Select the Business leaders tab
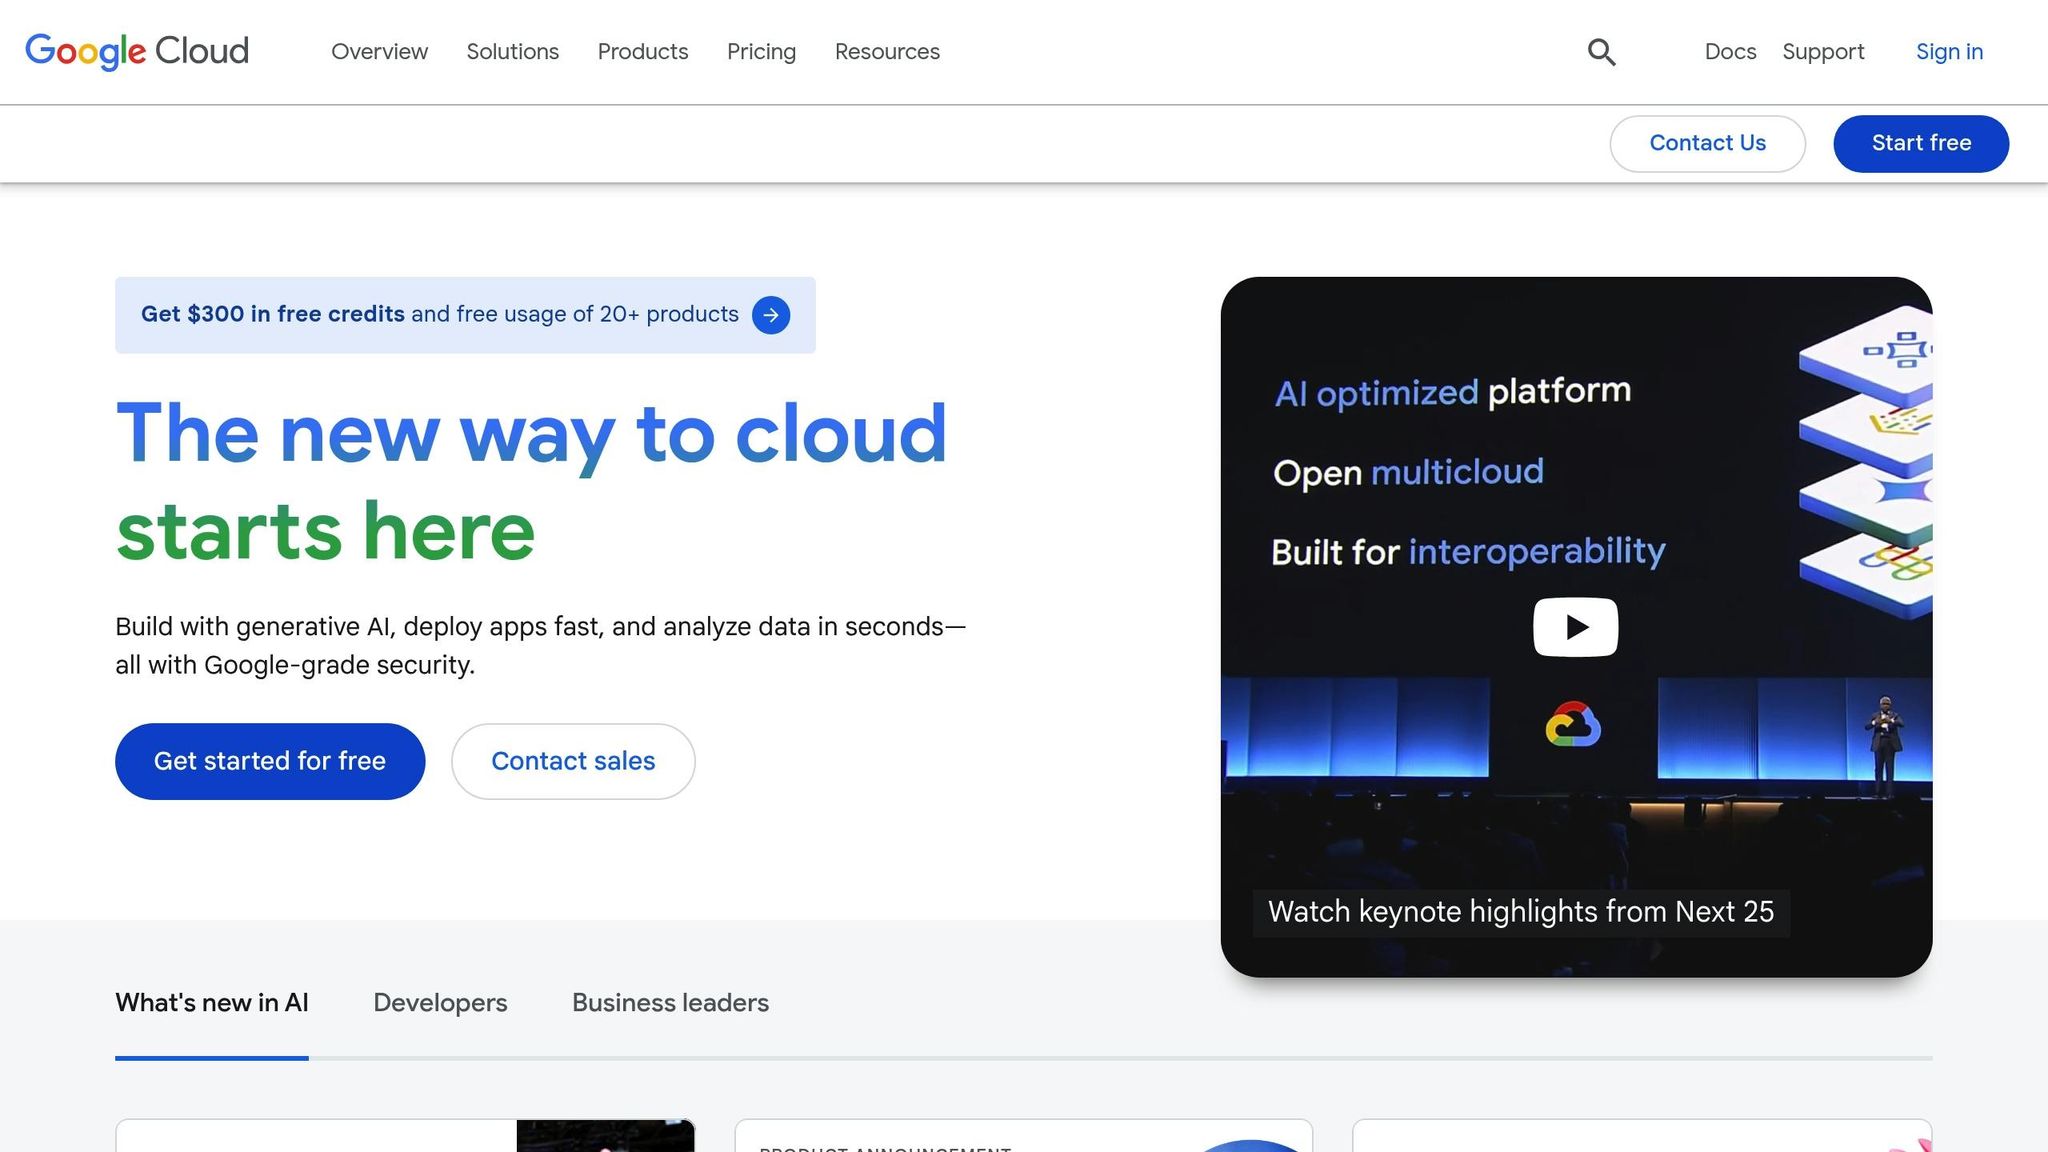The image size is (2048, 1152). coord(670,1003)
